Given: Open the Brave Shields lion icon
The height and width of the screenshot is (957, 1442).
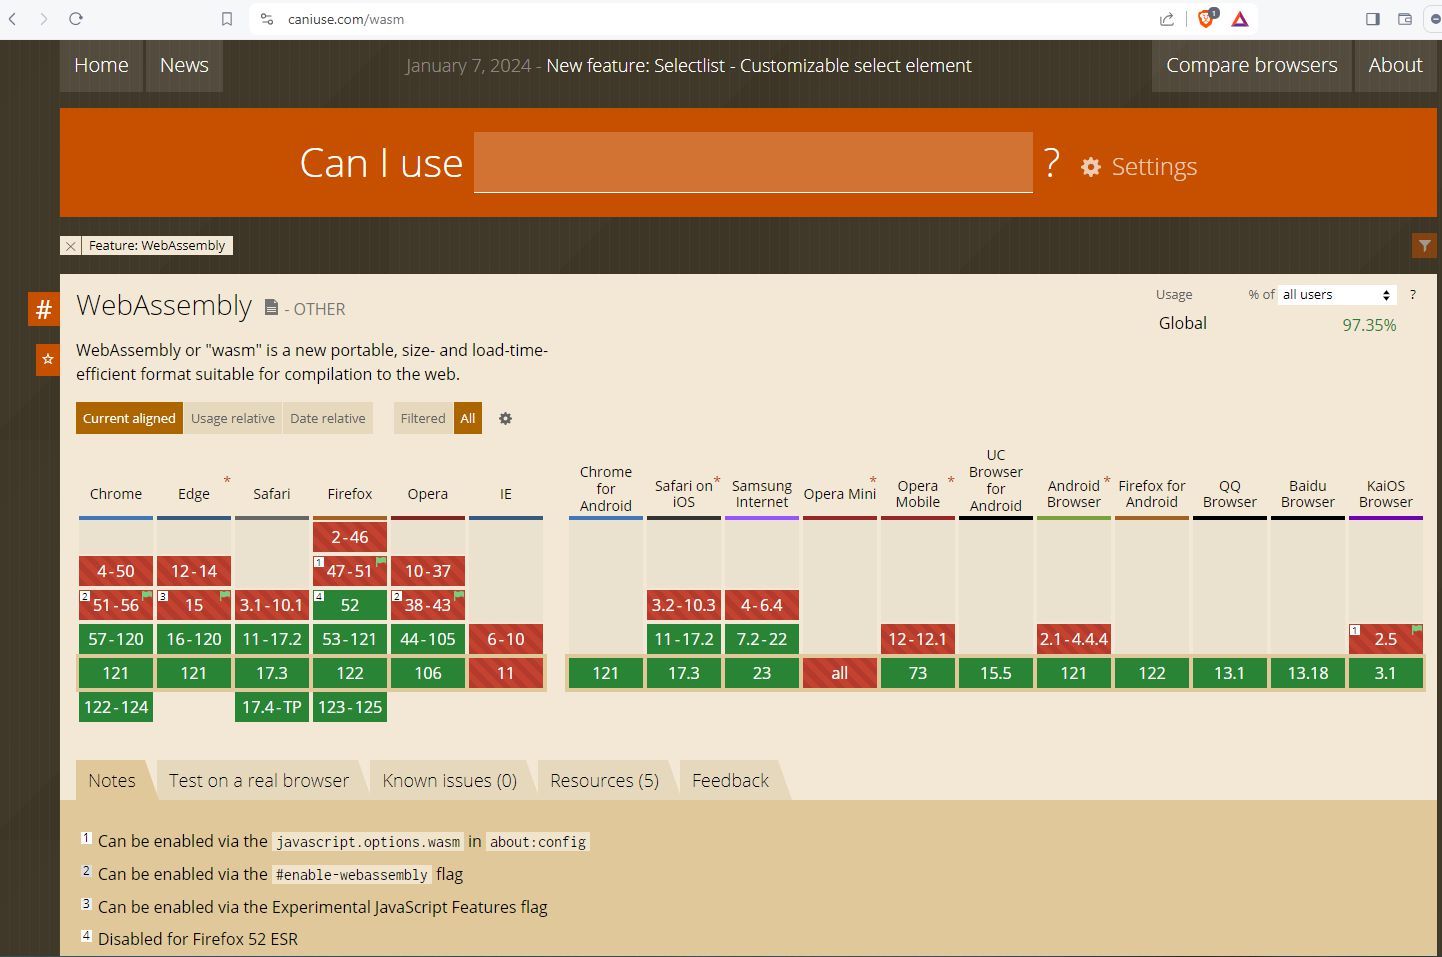Looking at the screenshot, I should (1207, 18).
